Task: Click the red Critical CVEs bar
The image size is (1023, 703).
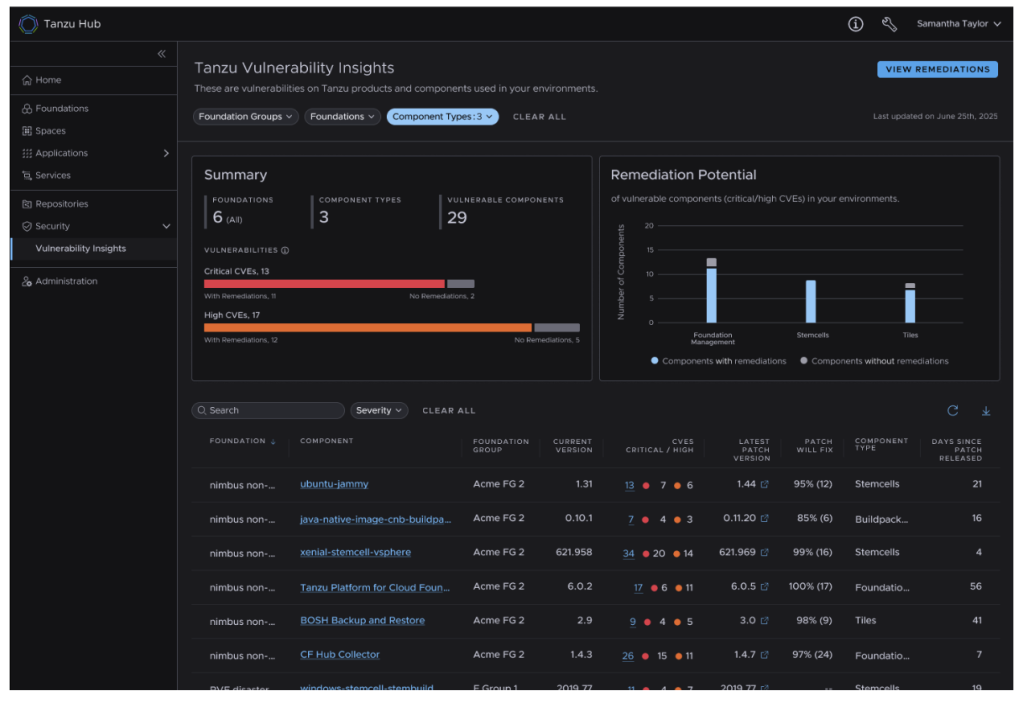Action: pos(324,284)
